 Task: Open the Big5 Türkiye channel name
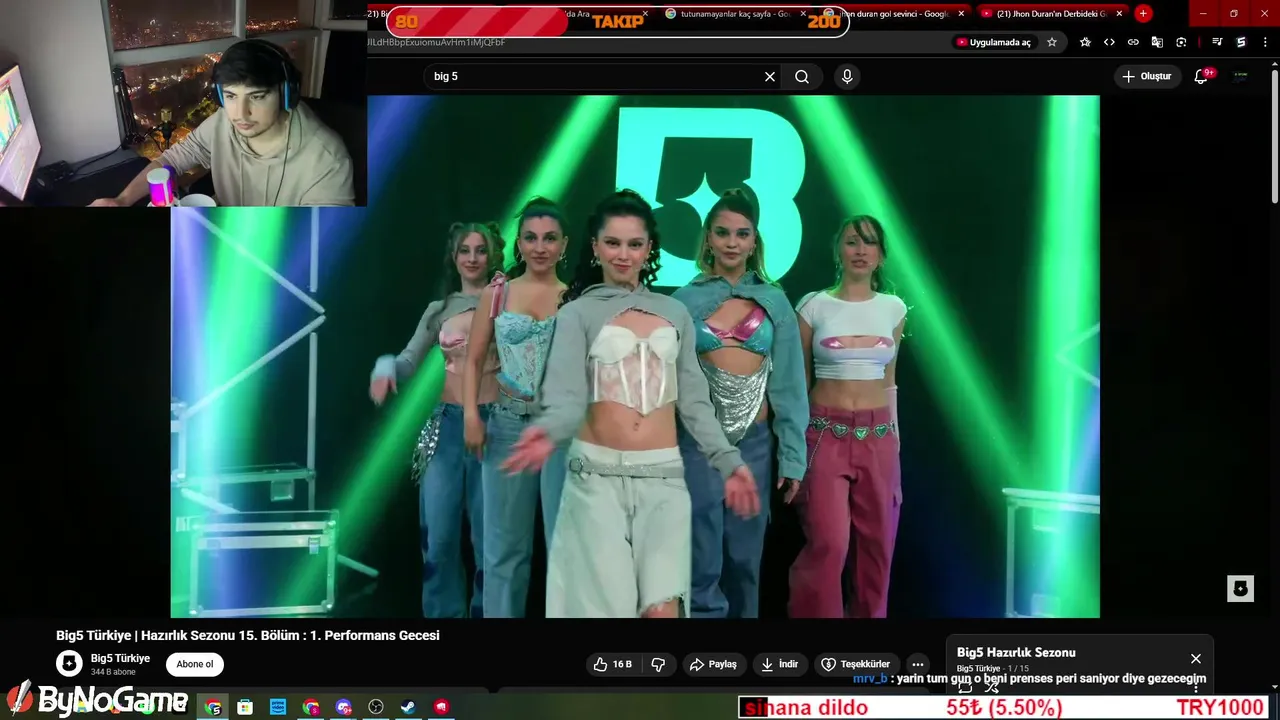(120, 658)
